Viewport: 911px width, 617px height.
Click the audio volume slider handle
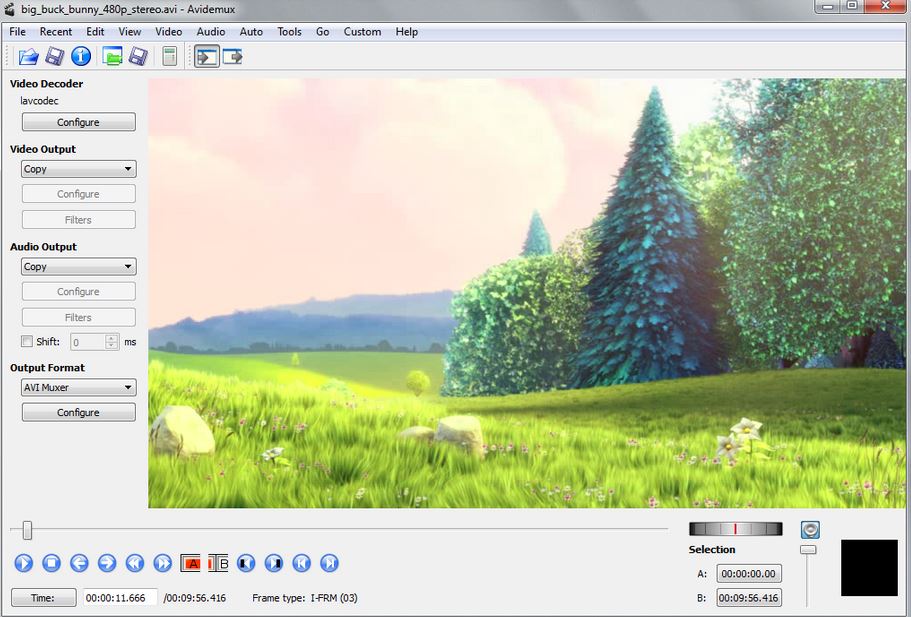tap(808, 550)
